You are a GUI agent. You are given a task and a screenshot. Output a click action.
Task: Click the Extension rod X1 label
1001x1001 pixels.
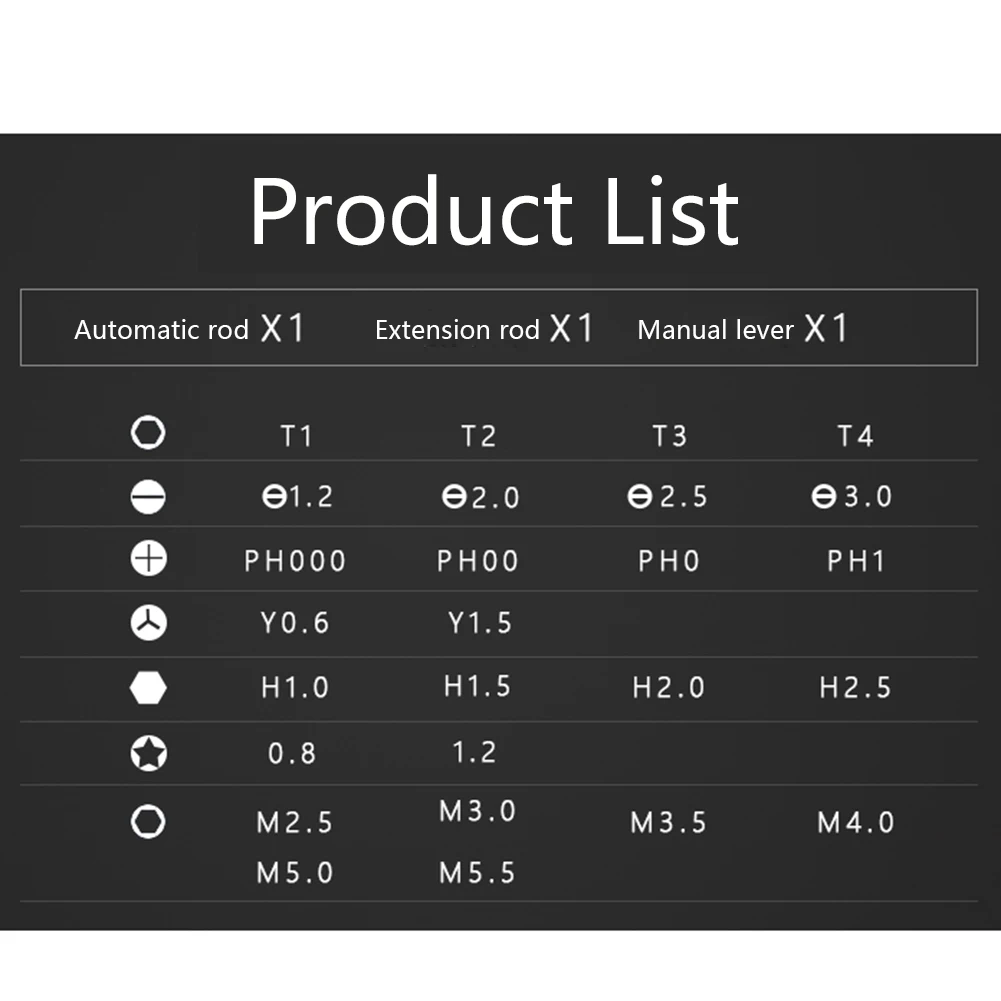click(485, 329)
